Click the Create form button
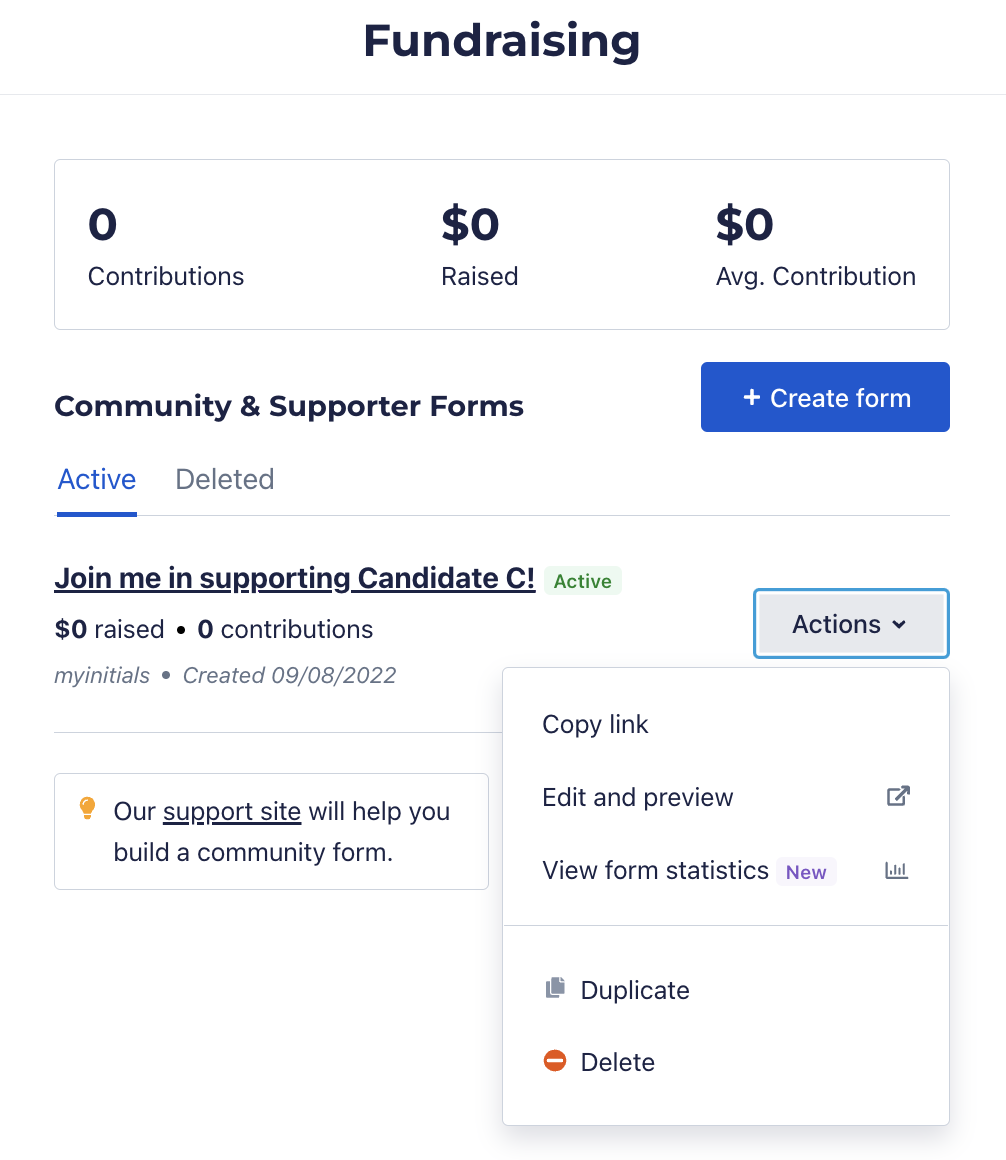This screenshot has height=1160, width=1006. pos(826,397)
